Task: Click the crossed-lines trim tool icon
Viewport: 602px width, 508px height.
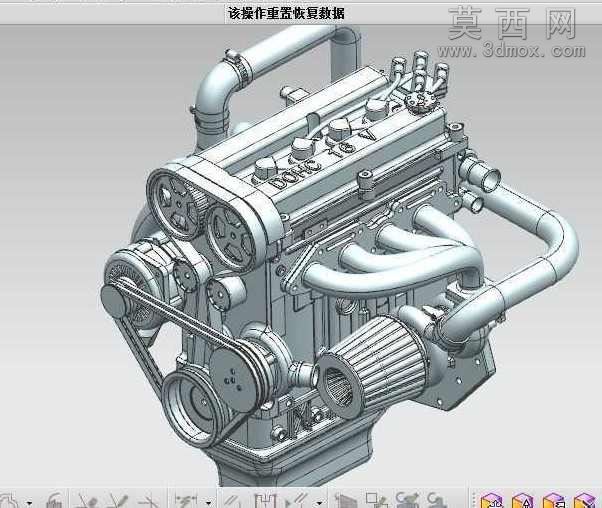Action: tap(149, 500)
